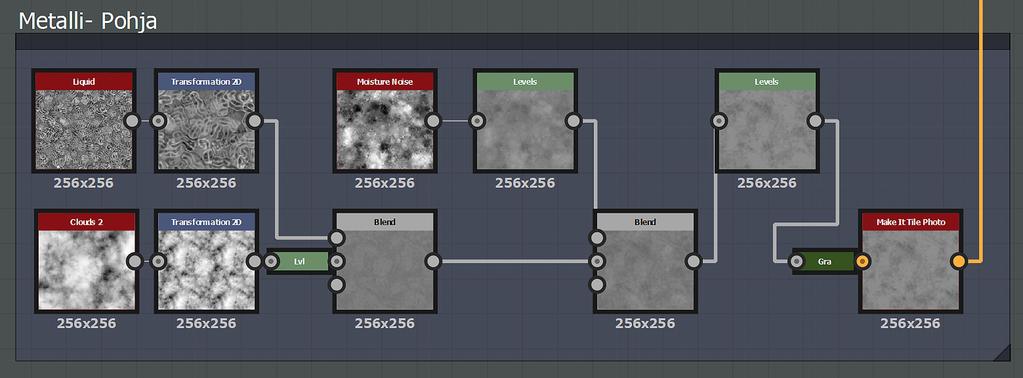Select the small green Lvl node
Image resolution: width=1023 pixels, height=378 pixels.
click(299, 262)
